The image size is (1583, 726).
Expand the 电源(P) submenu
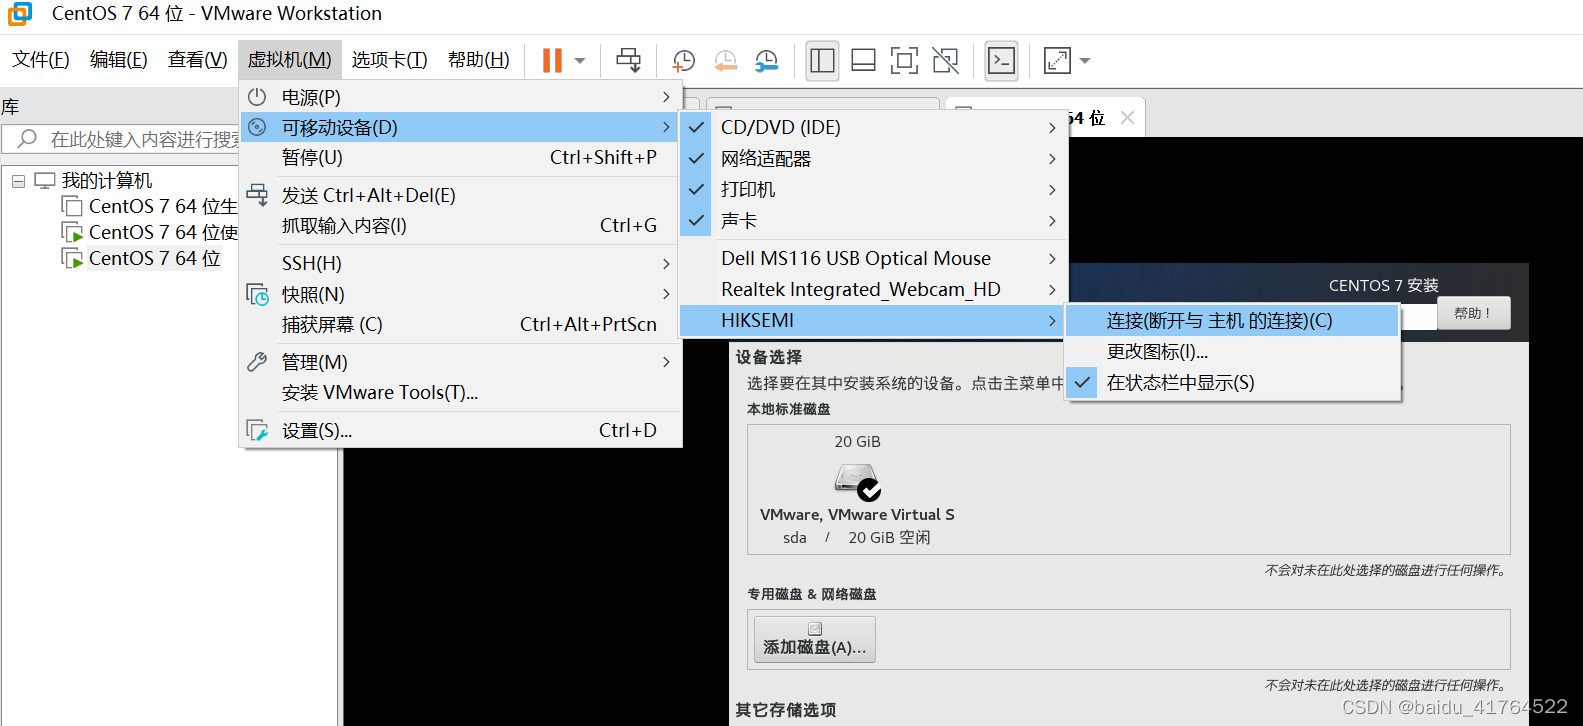(x=461, y=97)
